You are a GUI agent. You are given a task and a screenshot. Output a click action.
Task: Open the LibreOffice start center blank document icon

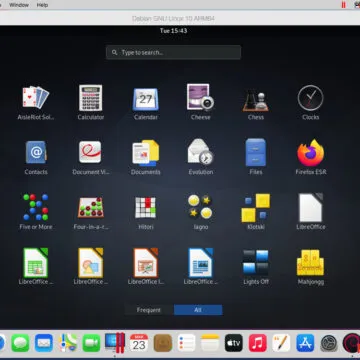[311, 207]
